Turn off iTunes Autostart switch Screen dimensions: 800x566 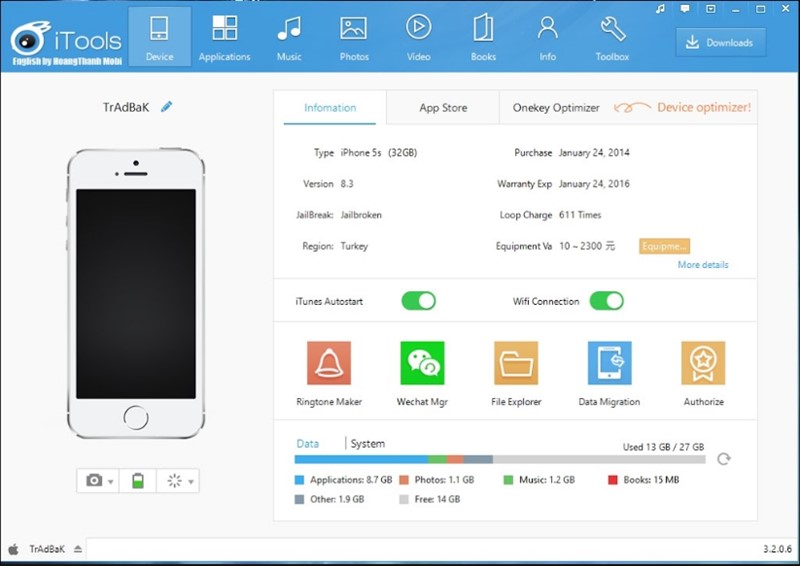418,301
